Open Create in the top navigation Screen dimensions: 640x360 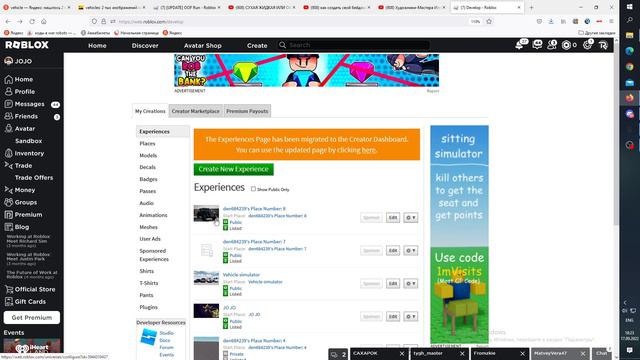click(x=257, y=46)
